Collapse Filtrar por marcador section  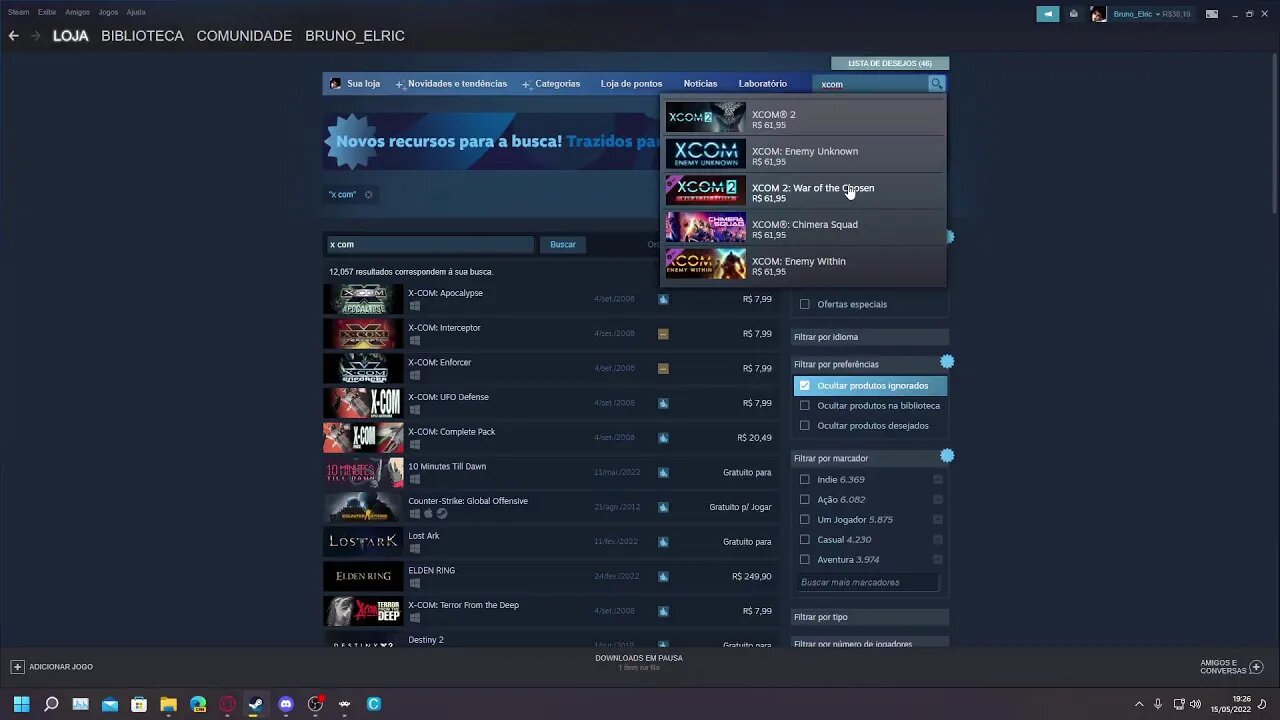pyautogui.click(x=870, y=458)
